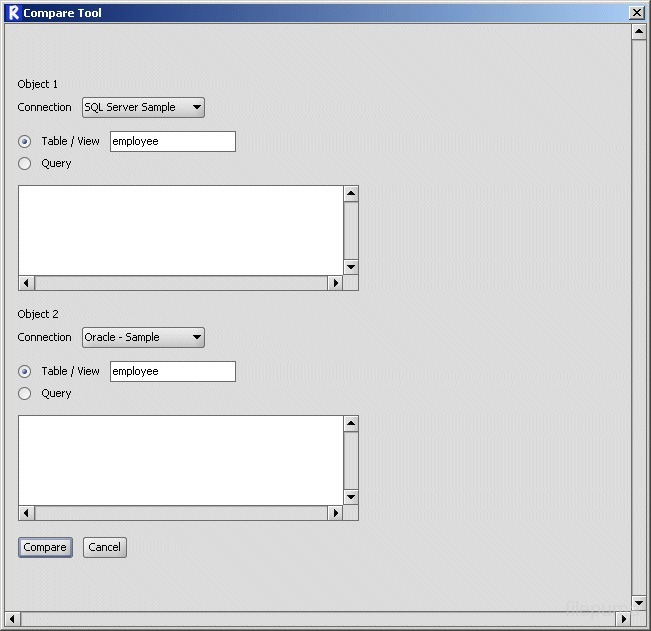Click the window's vertical scrollbar down arrow

coord(639,603)
